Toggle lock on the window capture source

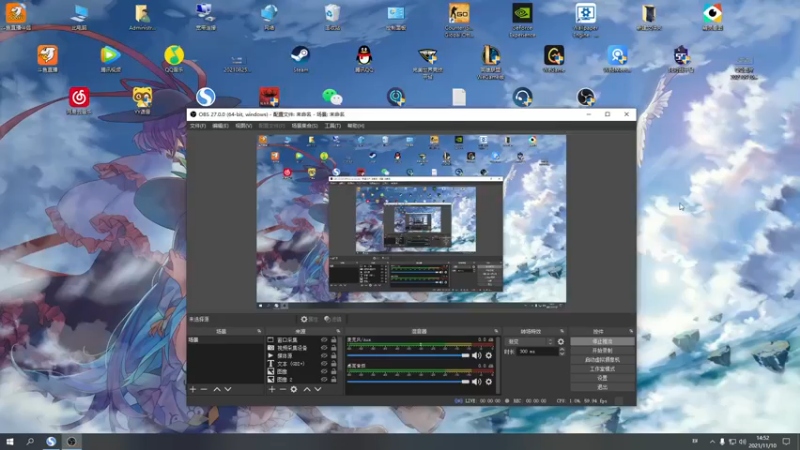(333, 340)
